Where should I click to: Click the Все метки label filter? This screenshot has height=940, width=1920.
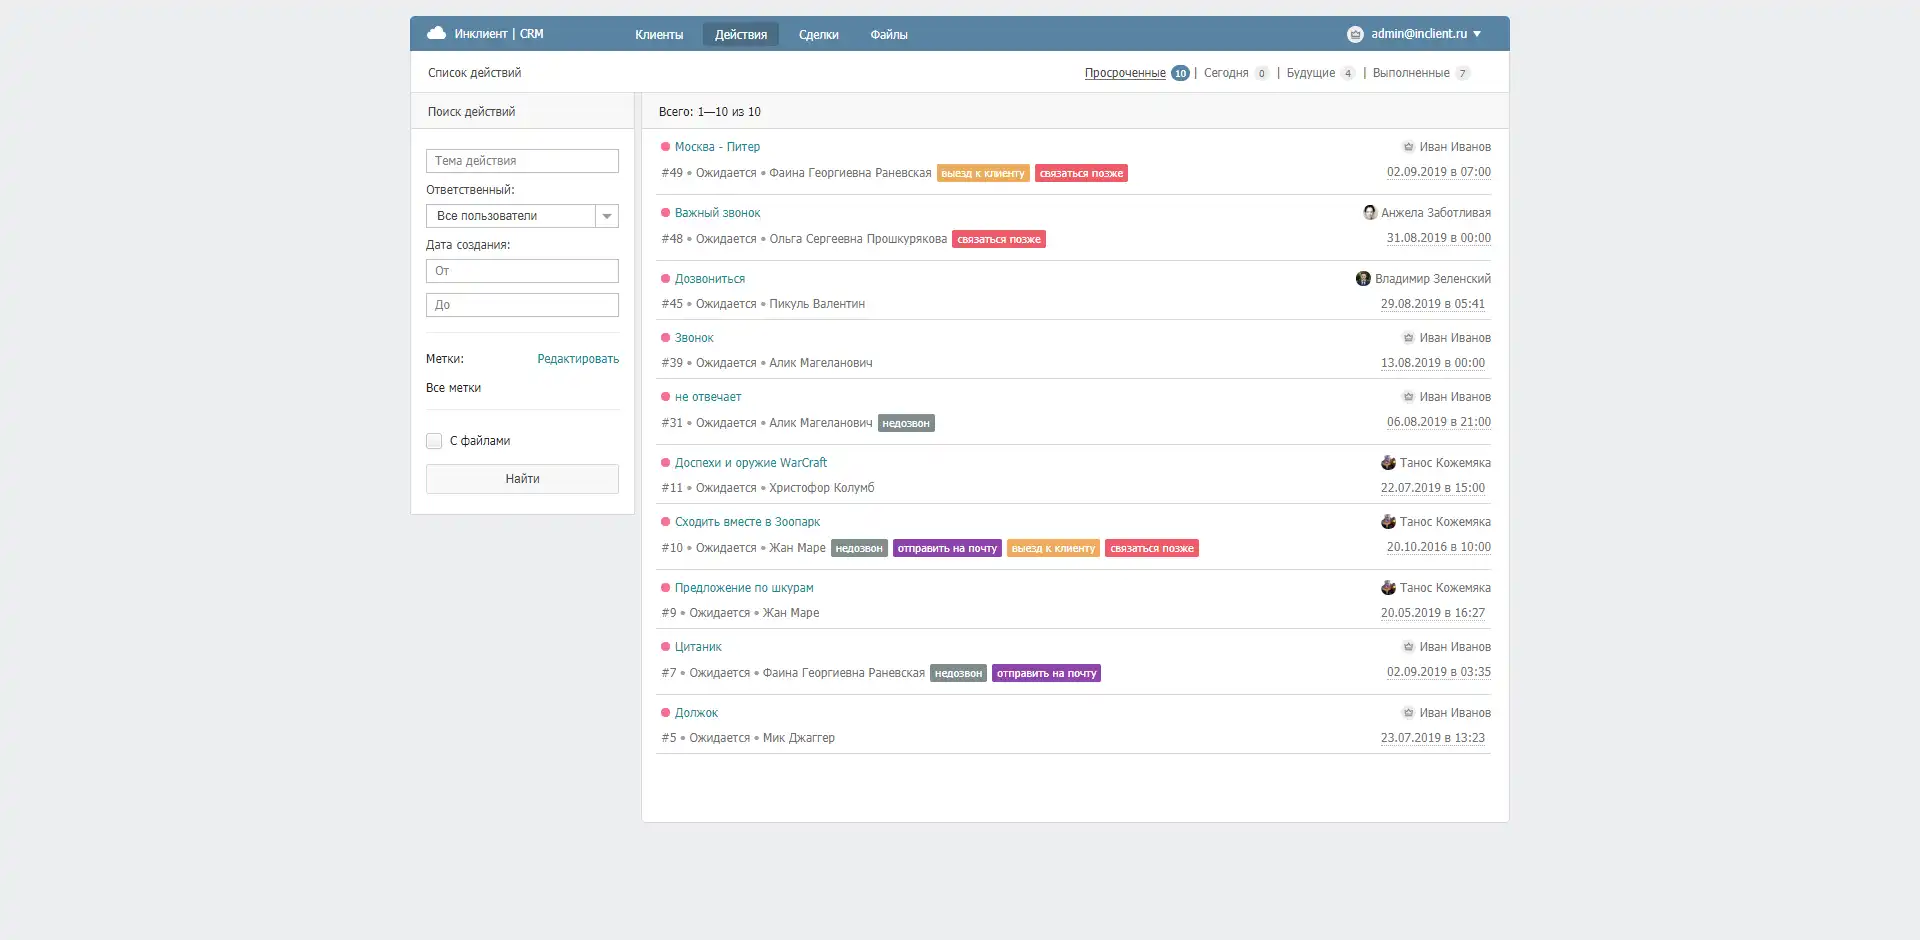453,388
